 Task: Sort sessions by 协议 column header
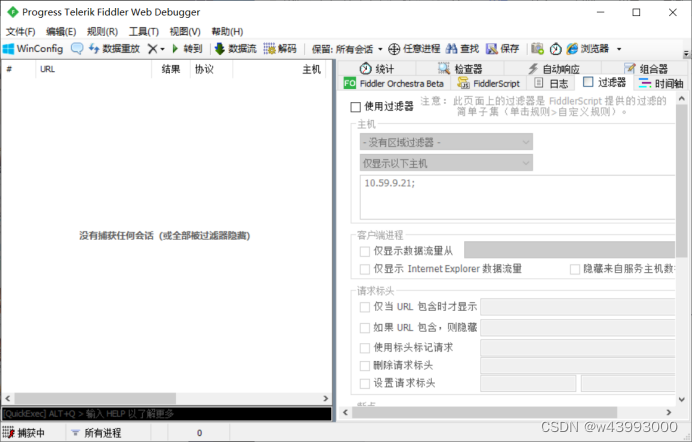click(x=212, y=69)
